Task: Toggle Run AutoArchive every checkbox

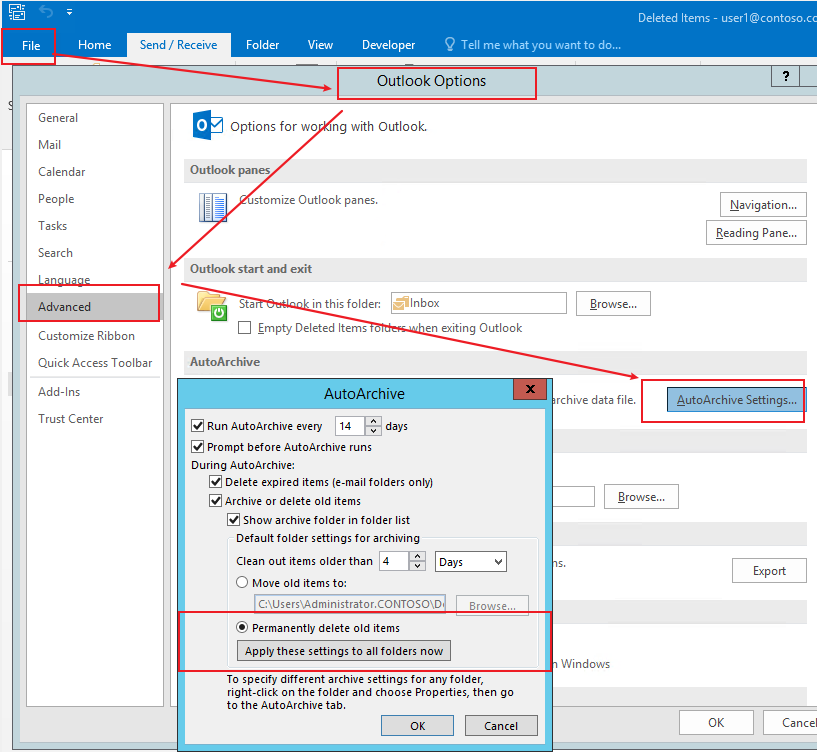Action: coord(197,426)
